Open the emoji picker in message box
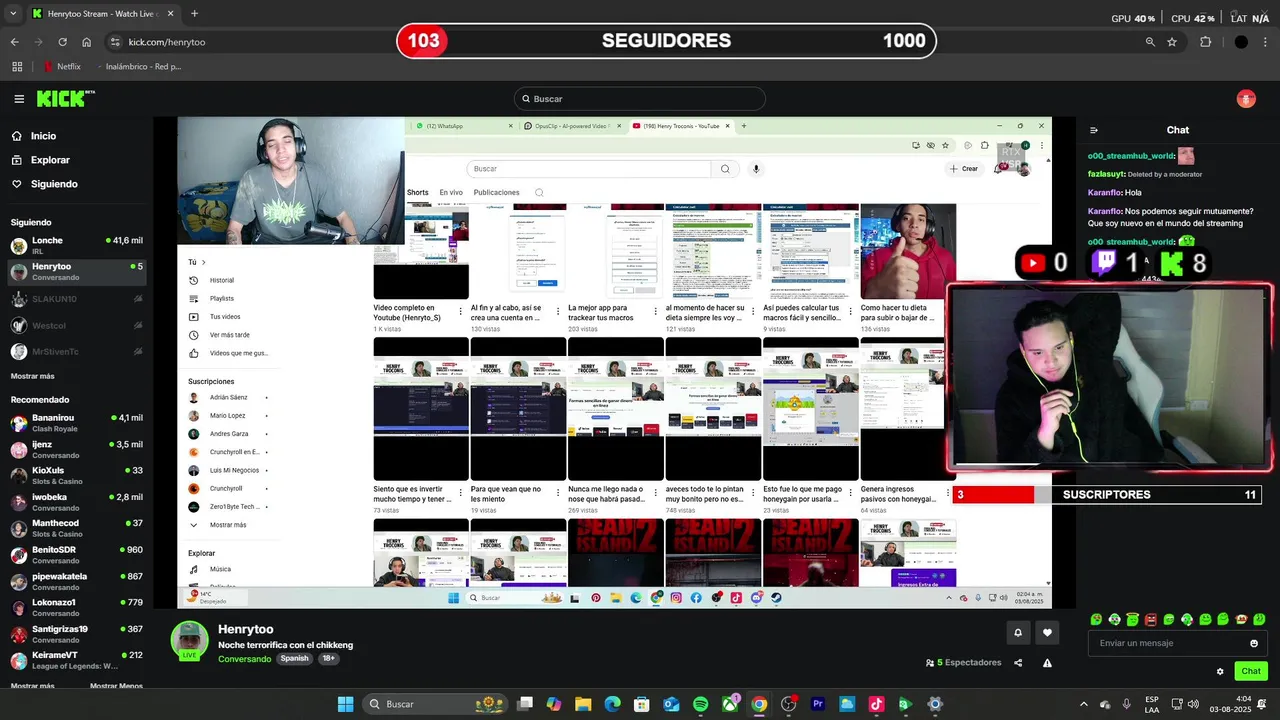The height and width of the screenshot is (720, 1280). tap(1254, 643)
